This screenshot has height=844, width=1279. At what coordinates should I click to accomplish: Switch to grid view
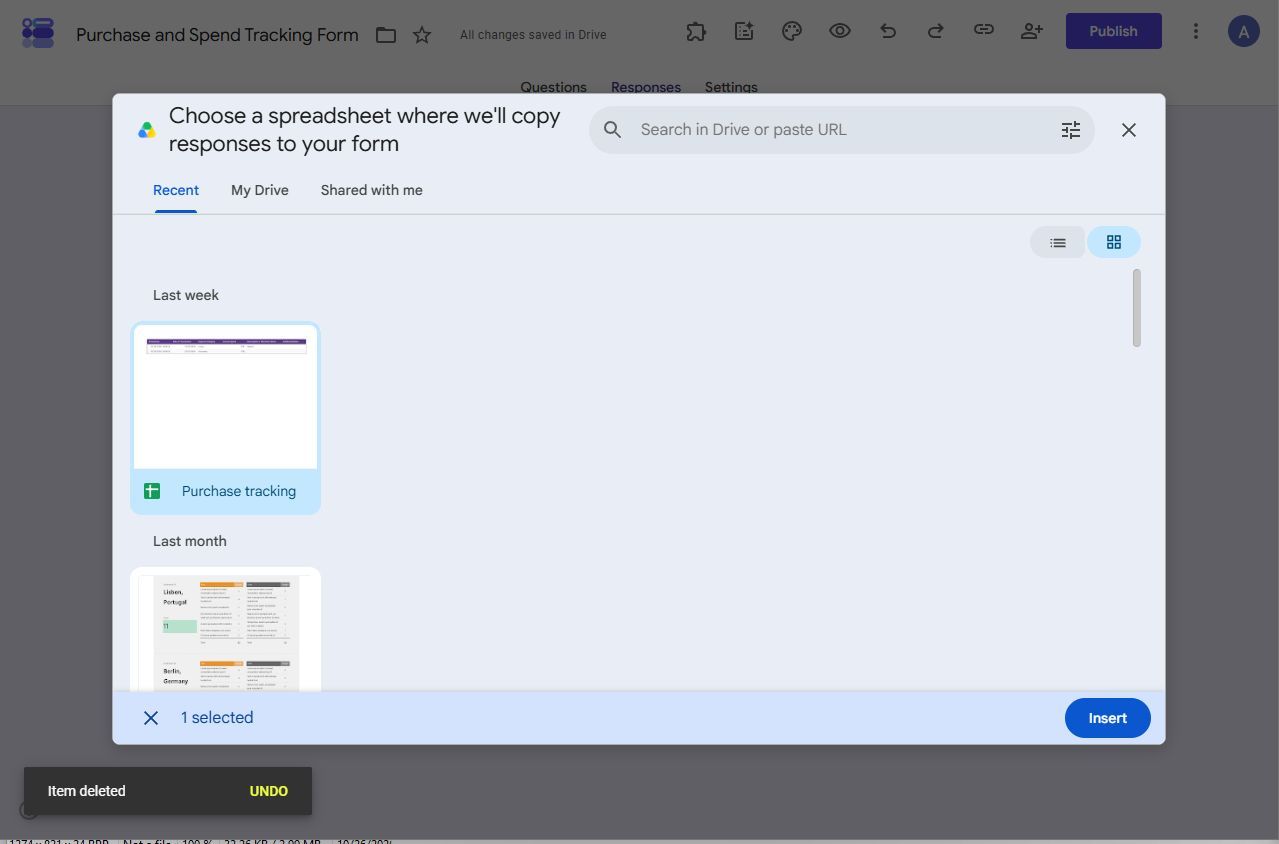pos(1114,242)
